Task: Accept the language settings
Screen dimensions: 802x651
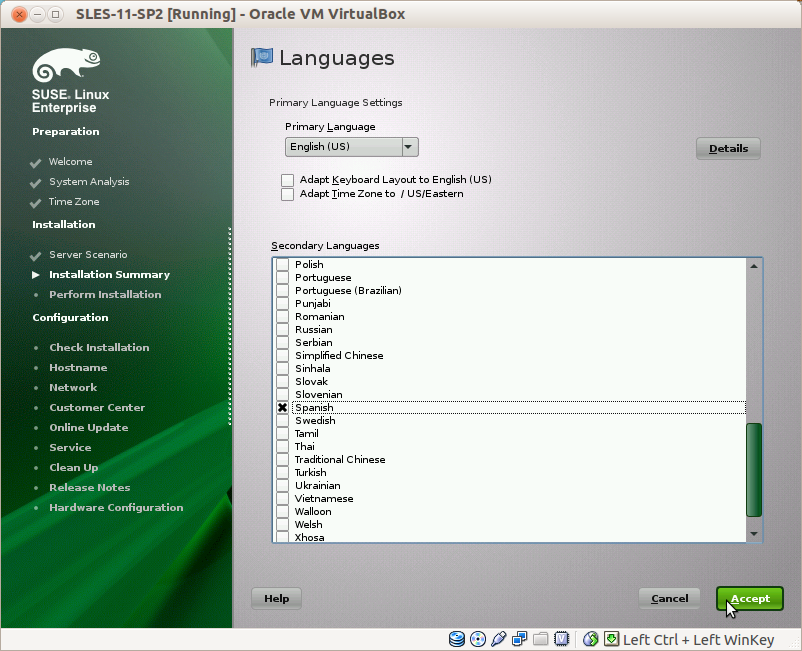Action: [750, 598]
